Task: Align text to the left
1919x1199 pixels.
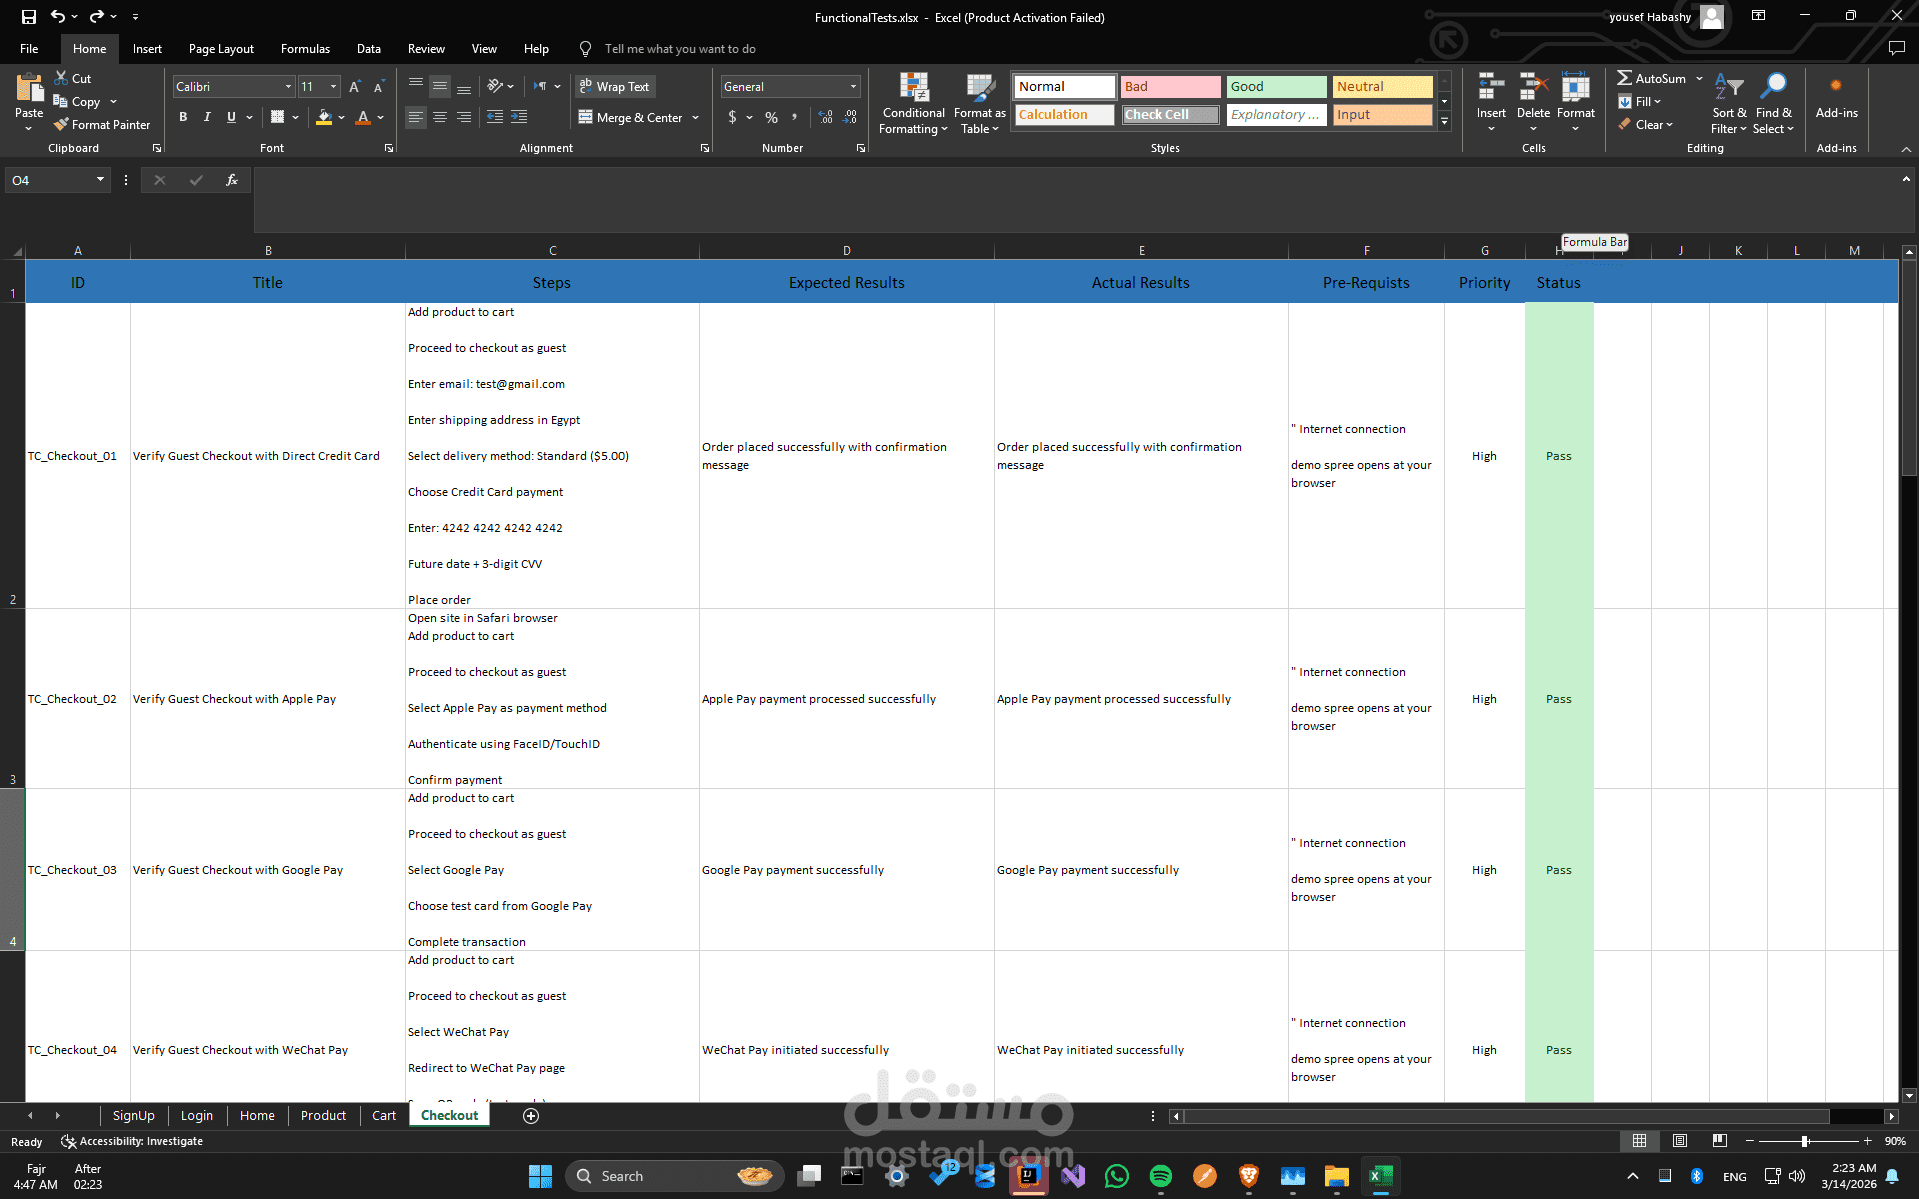Action: click(x=415, y=117)
